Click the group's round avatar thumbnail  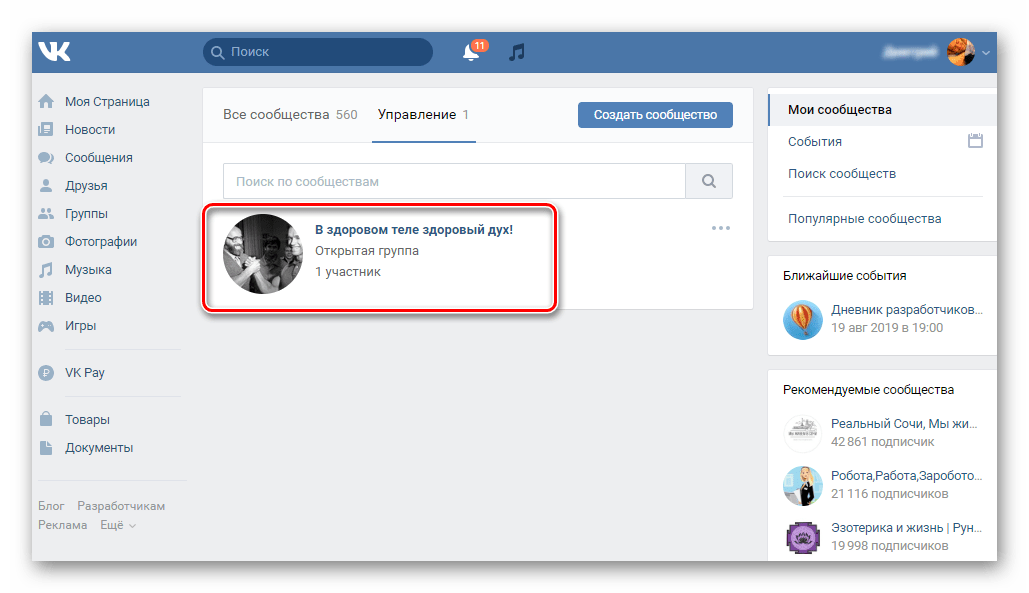(262, 253)
